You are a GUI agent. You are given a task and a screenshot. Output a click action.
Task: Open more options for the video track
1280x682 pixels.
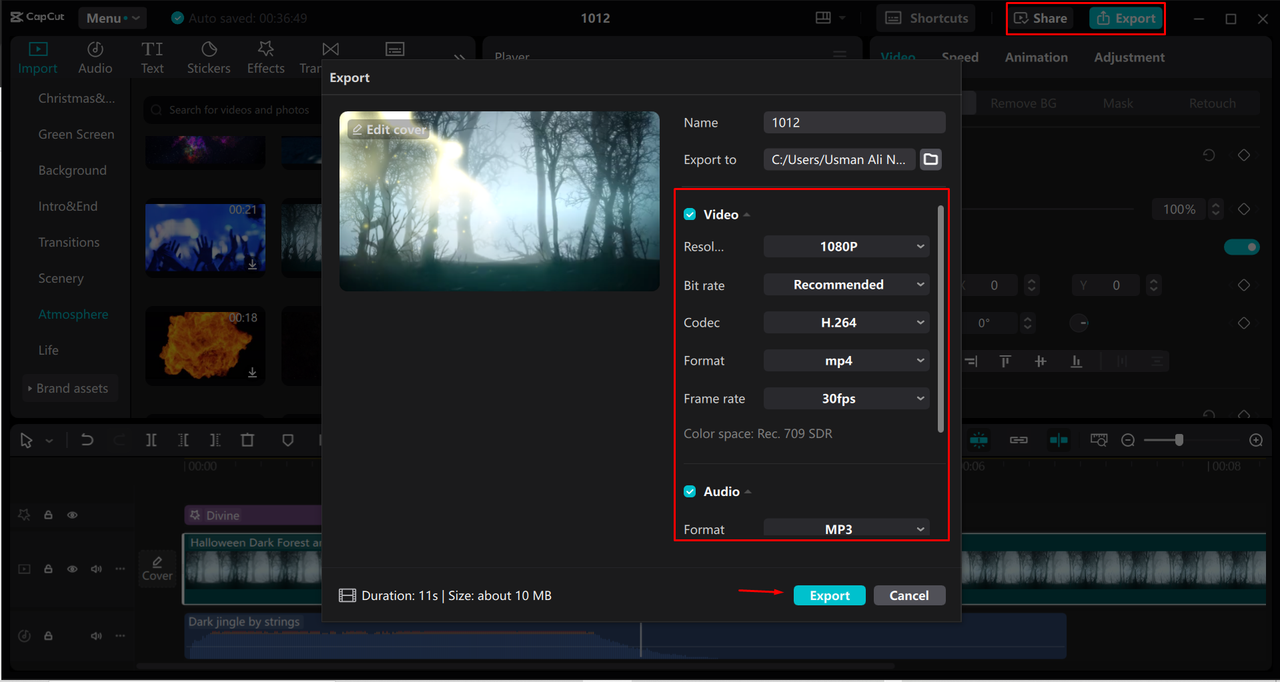120,569
